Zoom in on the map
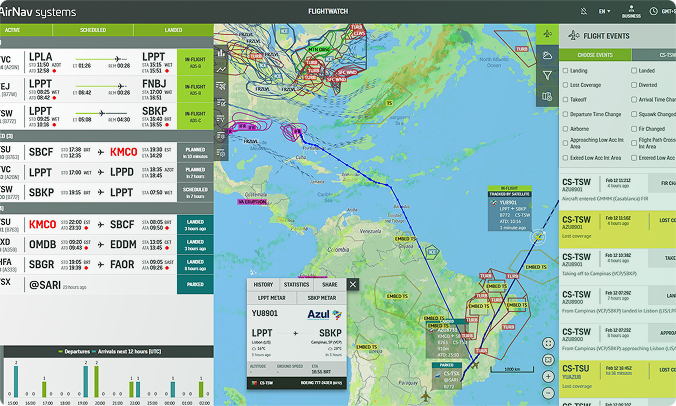Viewport: 676px width, 406px height. coord(548,377)
